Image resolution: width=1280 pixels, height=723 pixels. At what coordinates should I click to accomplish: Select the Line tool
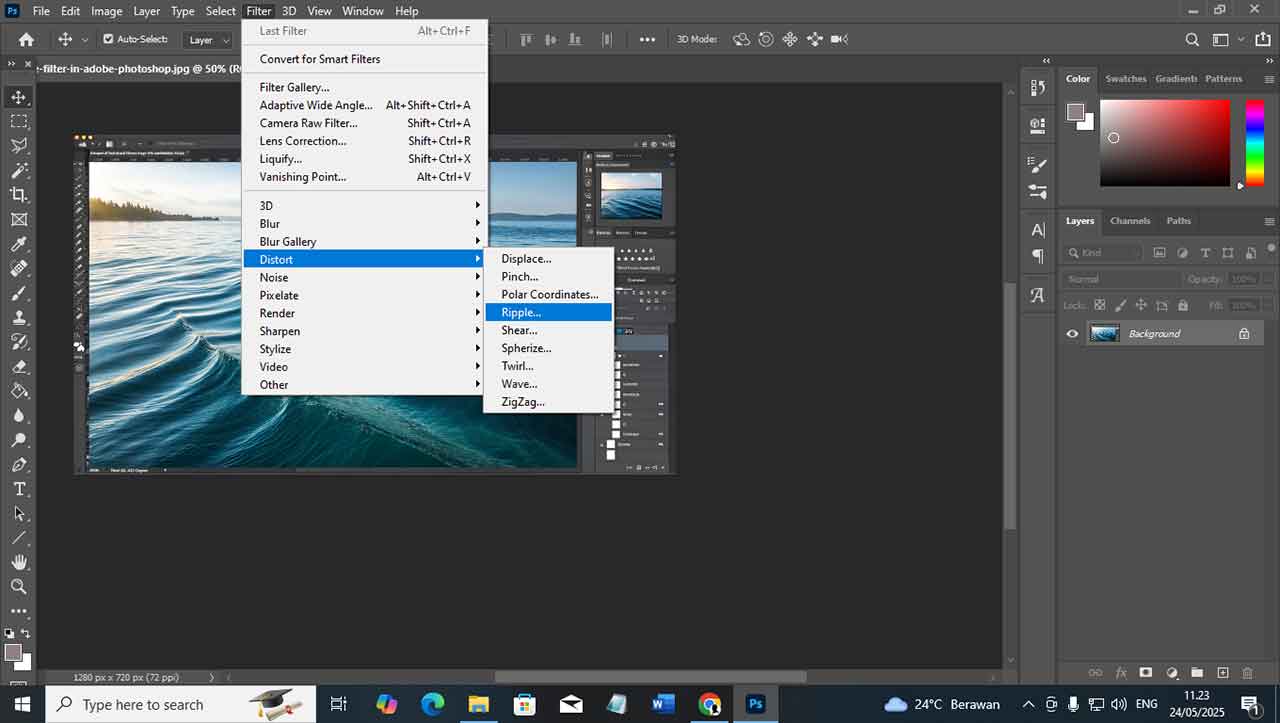18,538
